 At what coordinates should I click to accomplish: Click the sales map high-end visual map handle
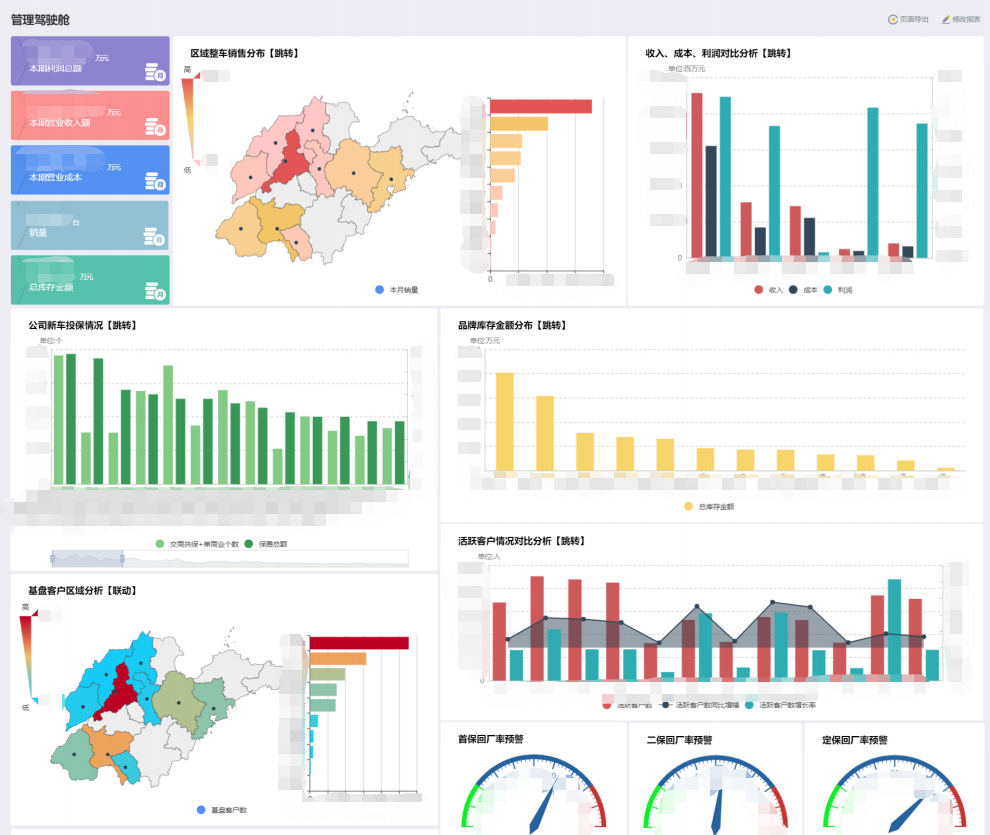[x=197, y=76]
